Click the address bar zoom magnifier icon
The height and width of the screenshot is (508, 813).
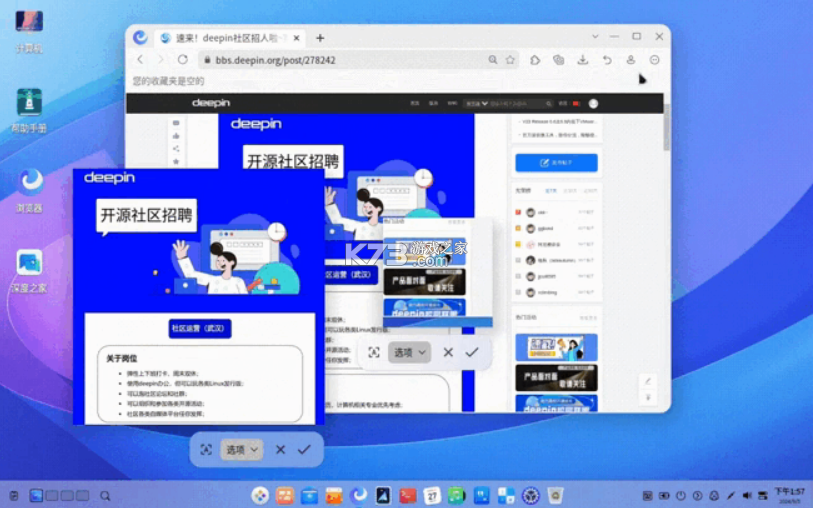[493, 60]
